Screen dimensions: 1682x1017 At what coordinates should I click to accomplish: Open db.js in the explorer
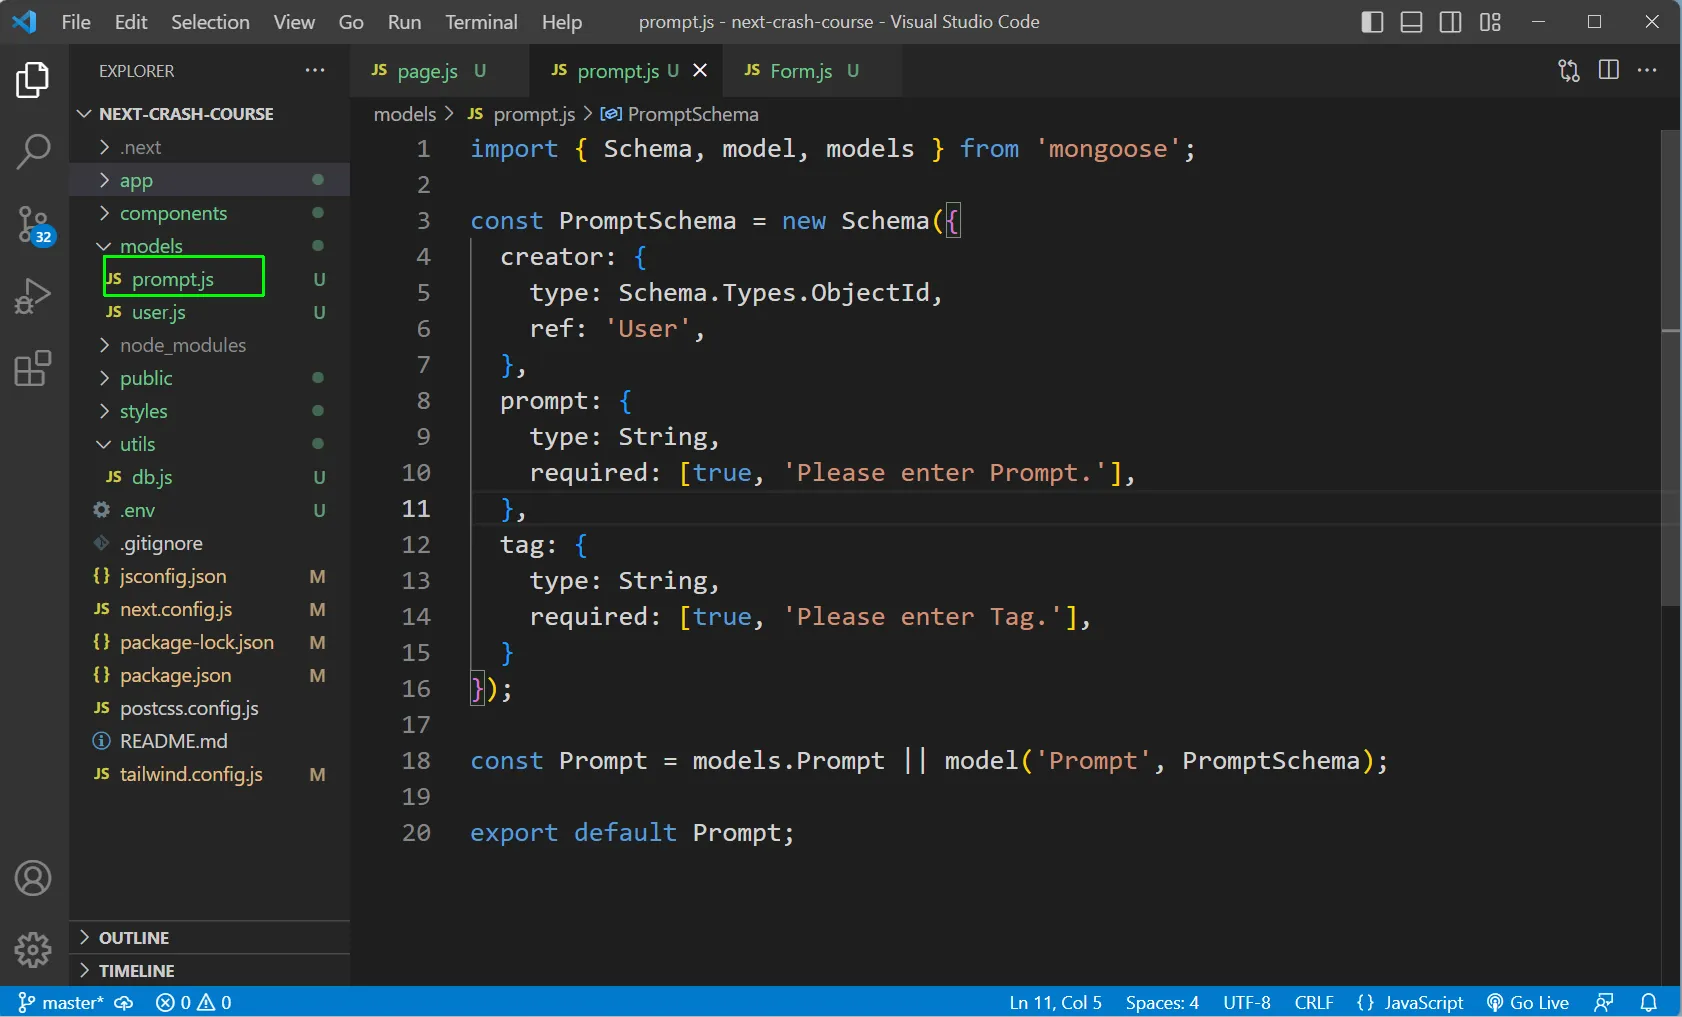[x=210, y=477]
